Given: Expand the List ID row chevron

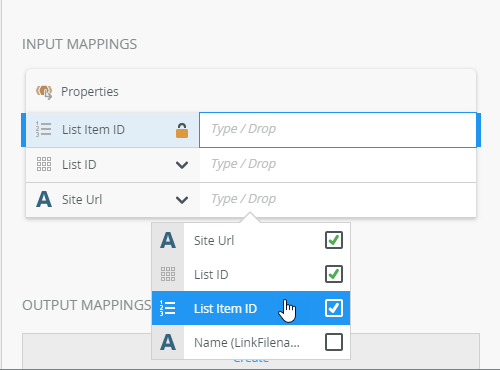Looking at the screenshot, I should pyautogui.click(x=182, y=165).
